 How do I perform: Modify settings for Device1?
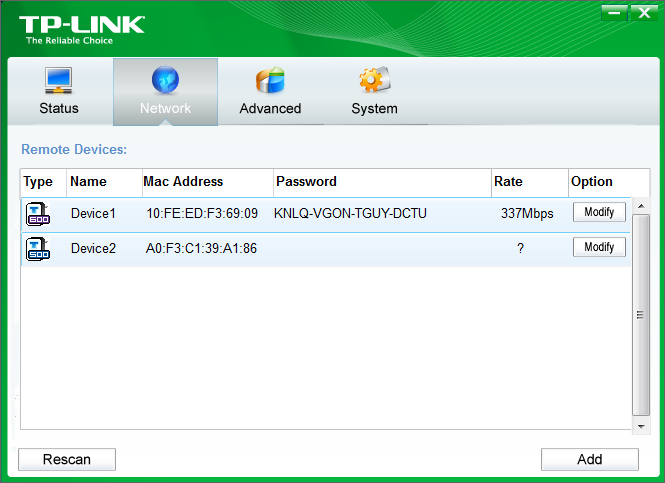pyautogui.click(x=599, y=212)
